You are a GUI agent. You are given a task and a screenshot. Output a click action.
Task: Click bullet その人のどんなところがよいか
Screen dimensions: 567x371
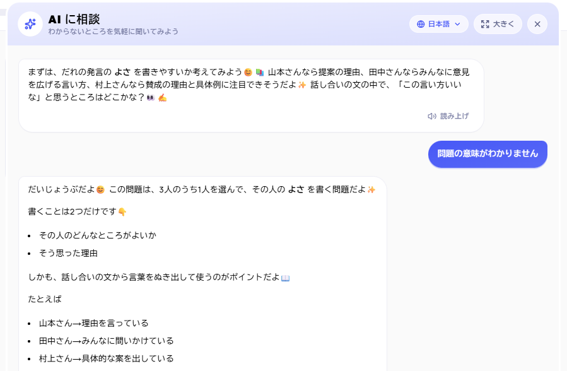point(98,235)
